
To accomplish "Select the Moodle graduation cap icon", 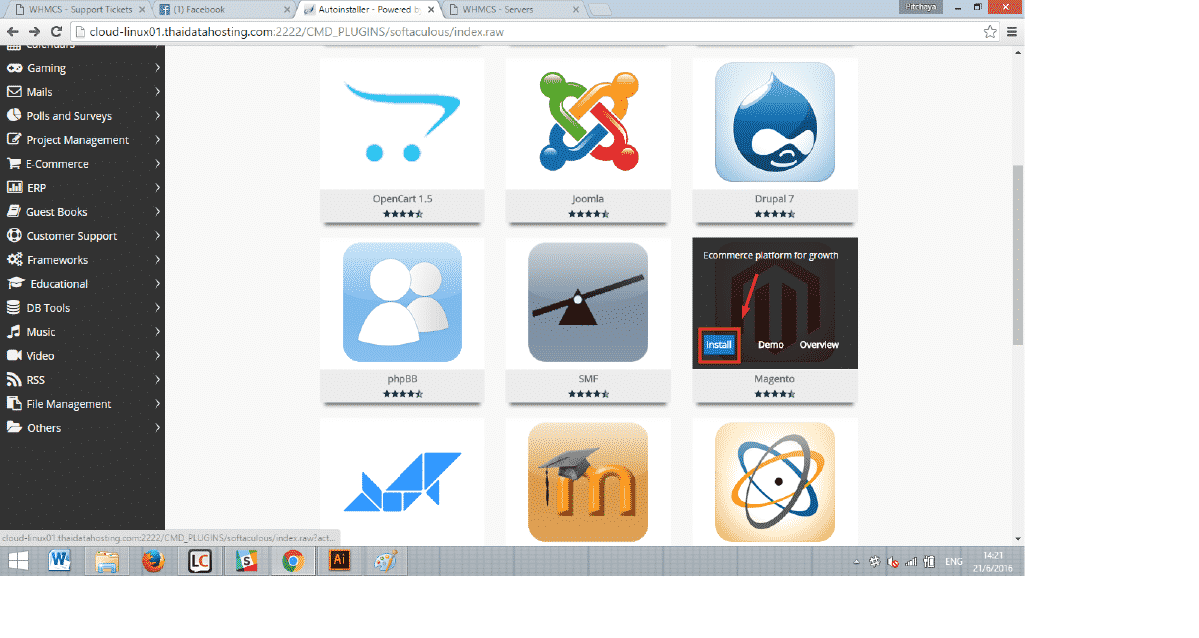I will [x=588, y=481].
